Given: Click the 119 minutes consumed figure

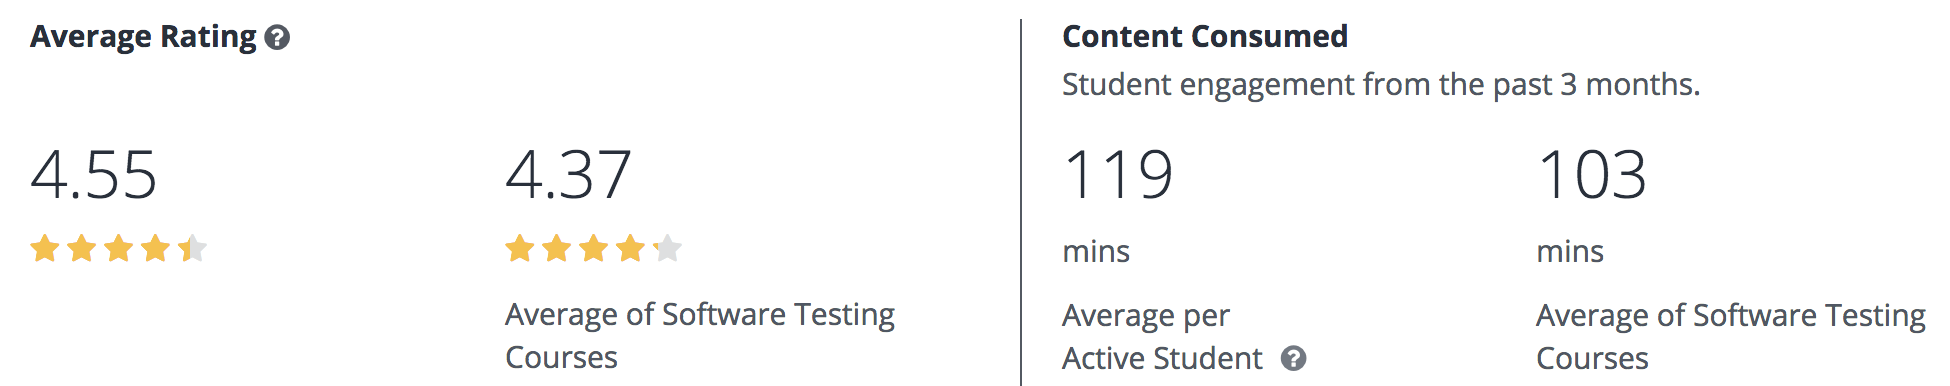Looking at the screenshot, I should click(x=1118, y=175).
